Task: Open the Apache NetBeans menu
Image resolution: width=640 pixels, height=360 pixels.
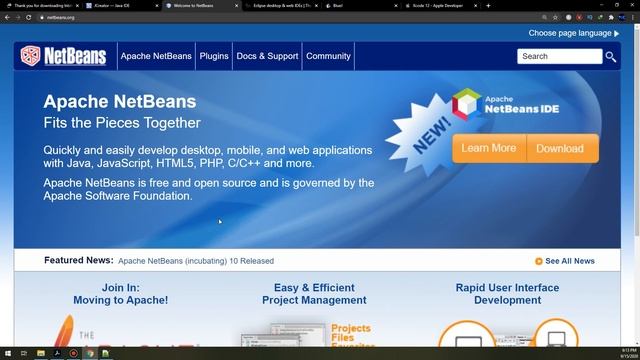Action: (156, 56)
